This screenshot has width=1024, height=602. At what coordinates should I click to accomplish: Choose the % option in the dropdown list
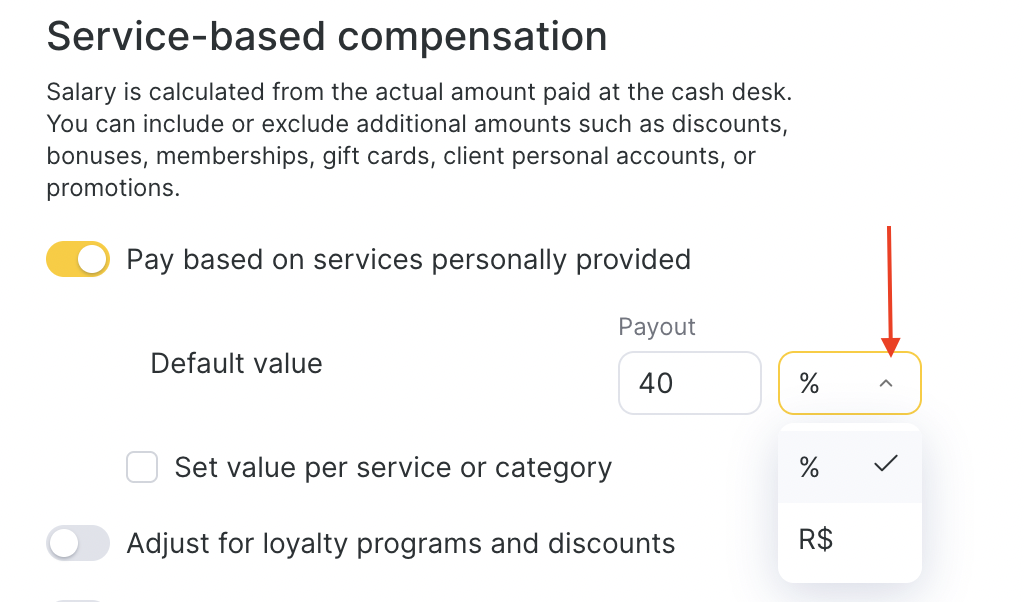click(810, 466)
